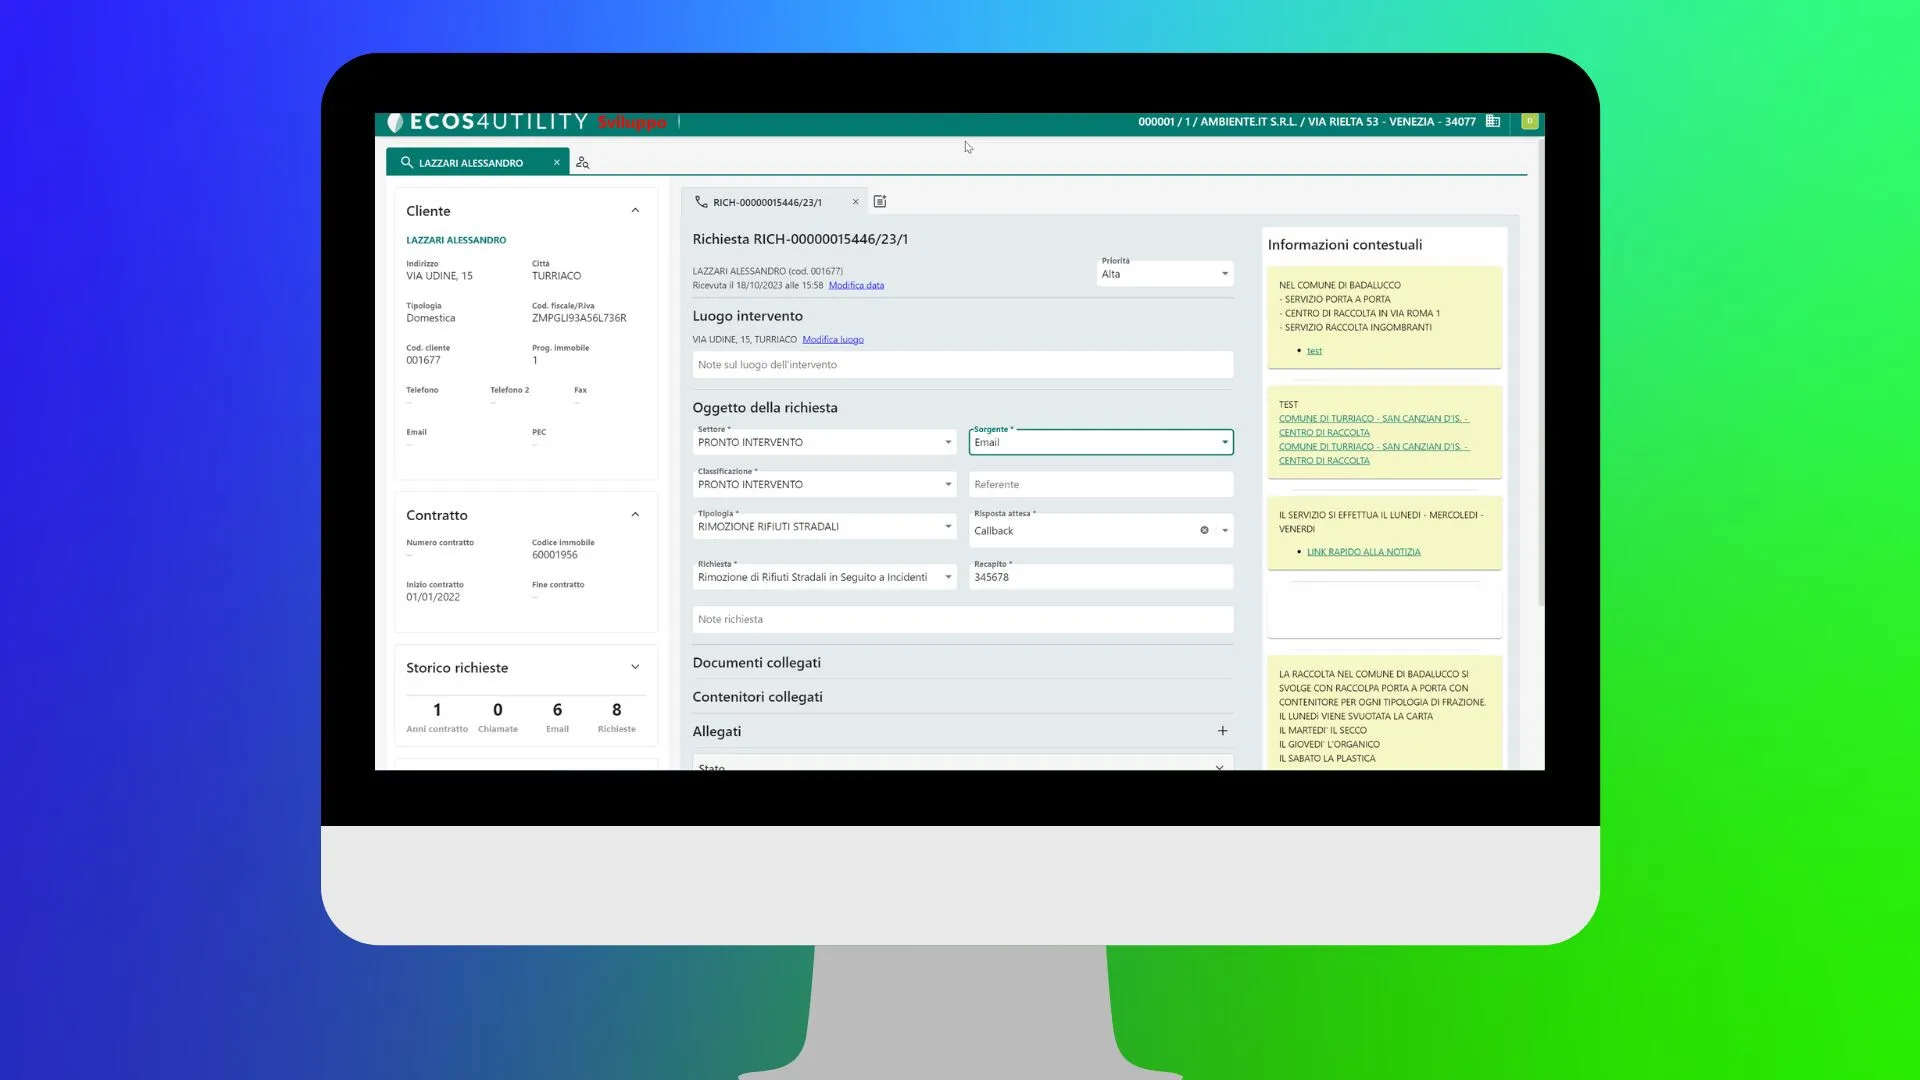The height and width of the screenshot is (1080, 1920).
Task: Click the company building icon in header
Action: pyautogui.click(x=1493, y=121)
